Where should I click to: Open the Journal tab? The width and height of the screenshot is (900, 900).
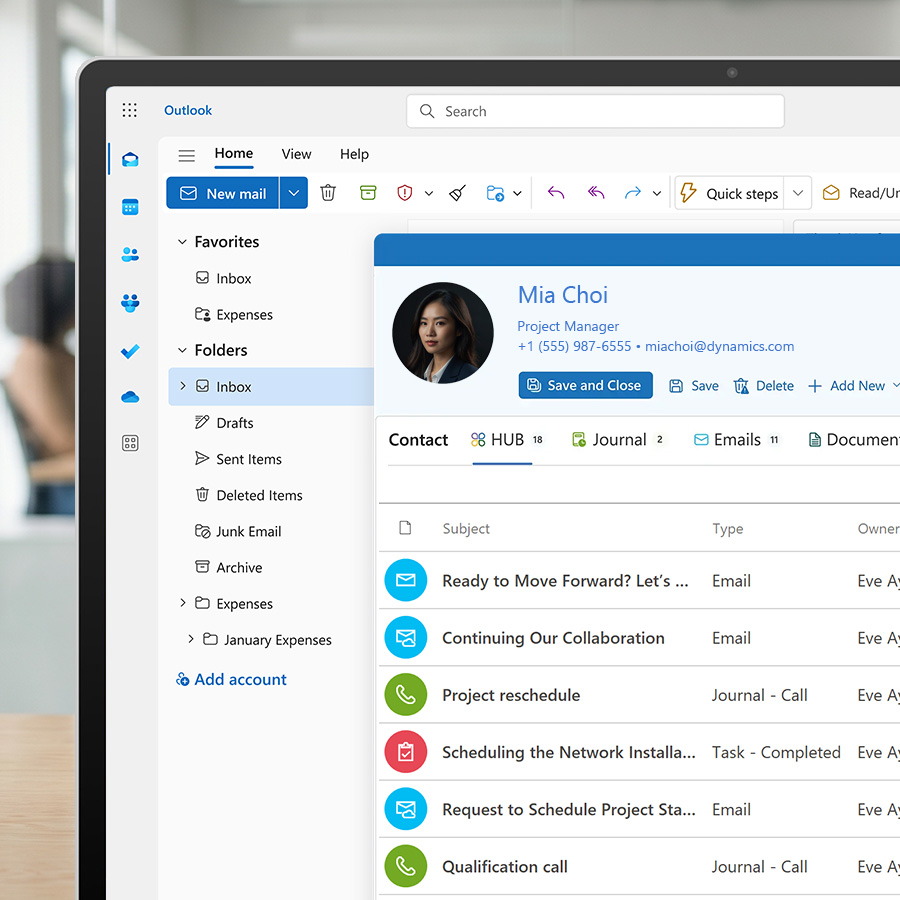618,440
